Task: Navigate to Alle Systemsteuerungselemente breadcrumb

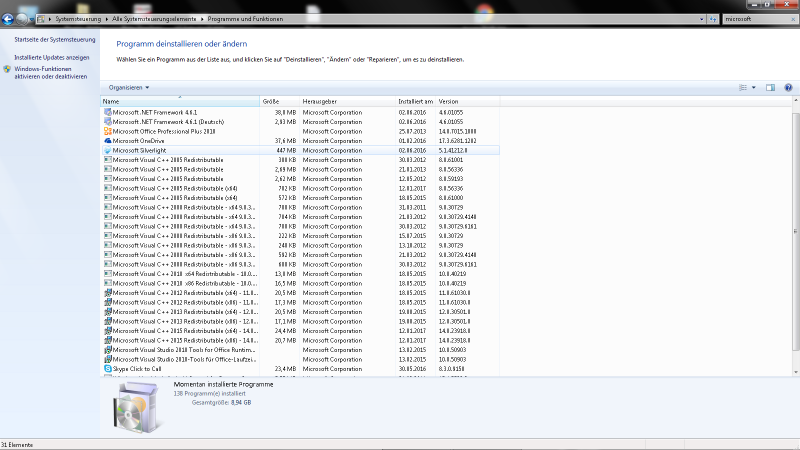Action: [x=154, y=19]
